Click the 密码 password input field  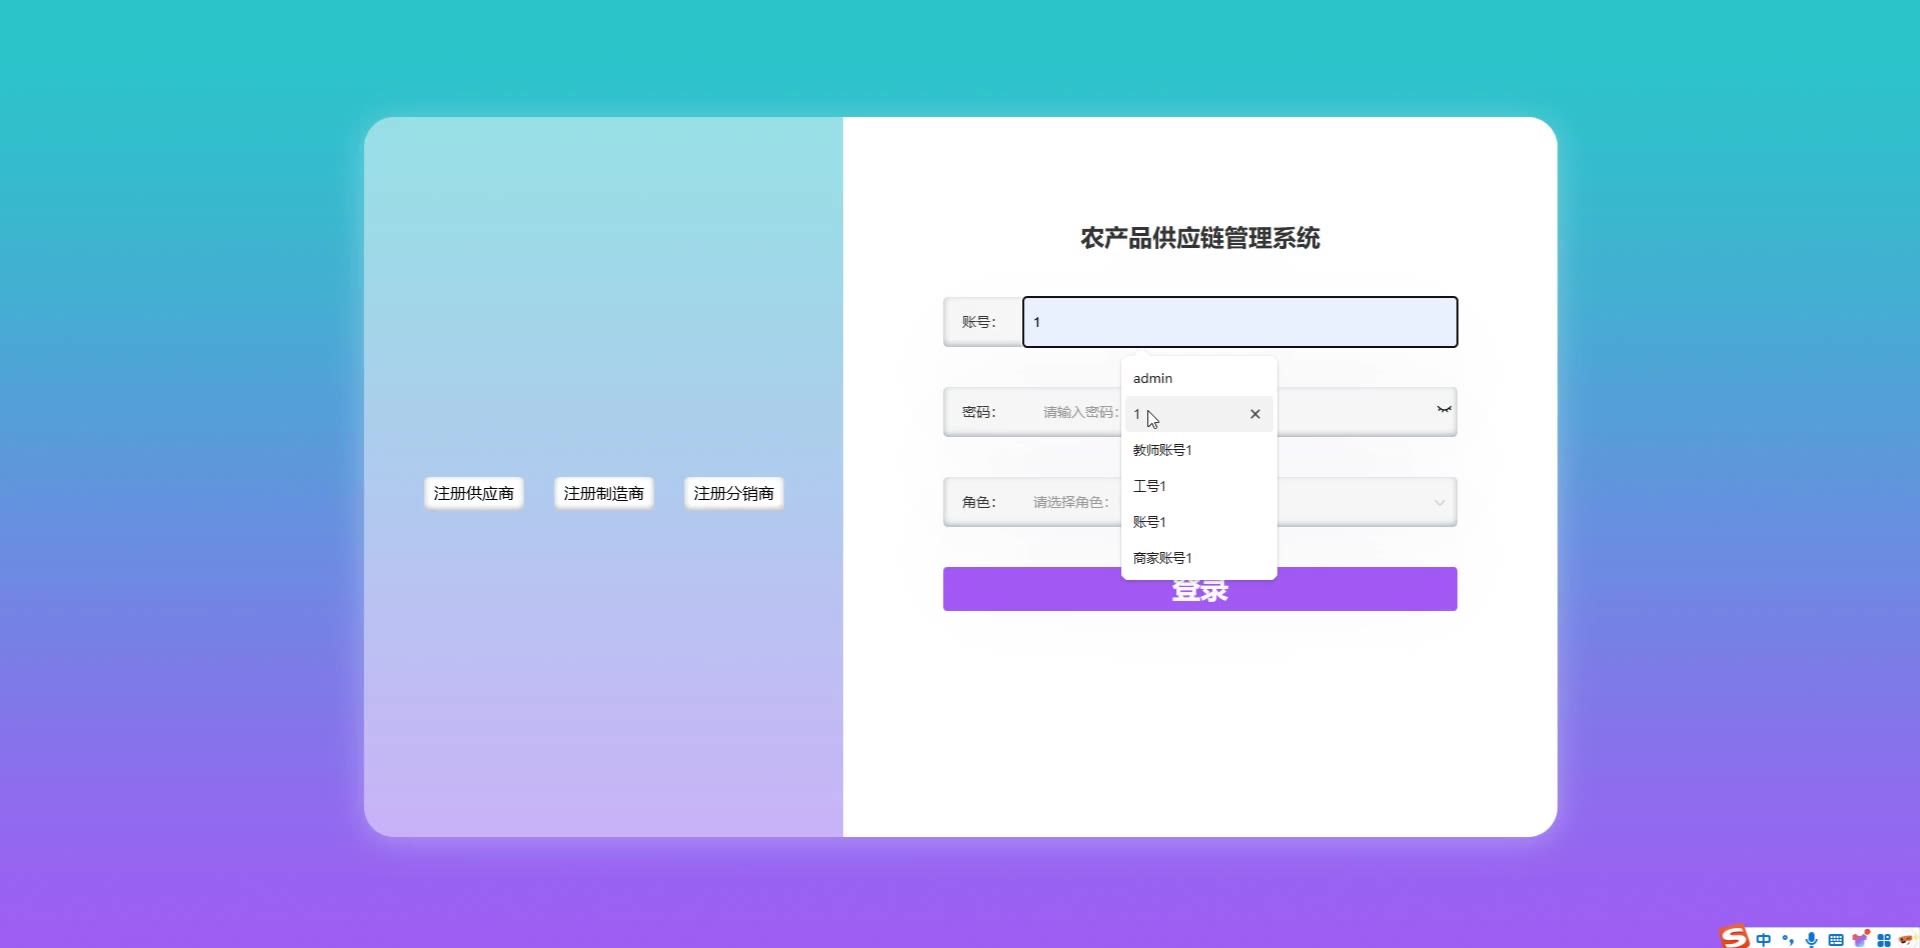(1239, 412)
